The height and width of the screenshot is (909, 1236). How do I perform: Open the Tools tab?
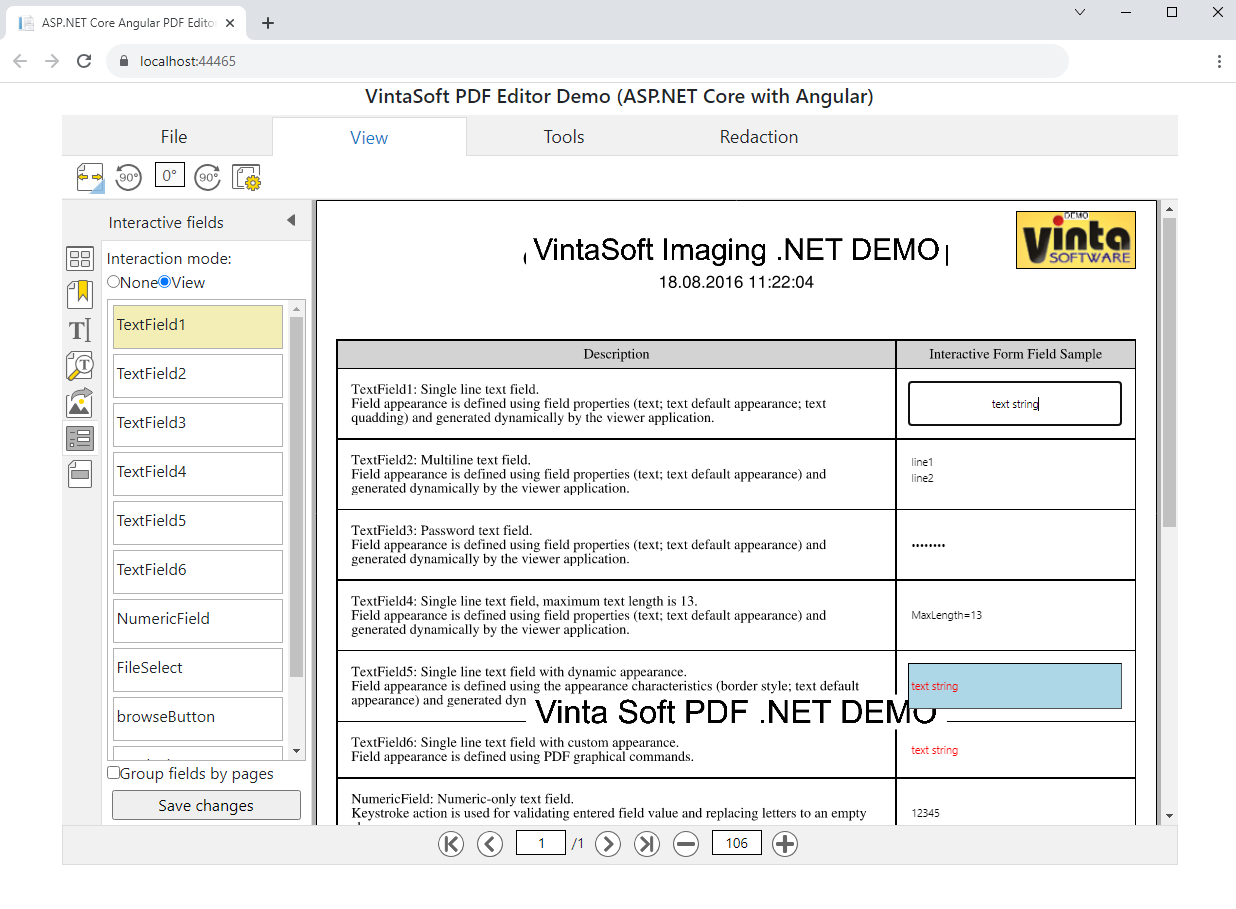tap(564, 137)
